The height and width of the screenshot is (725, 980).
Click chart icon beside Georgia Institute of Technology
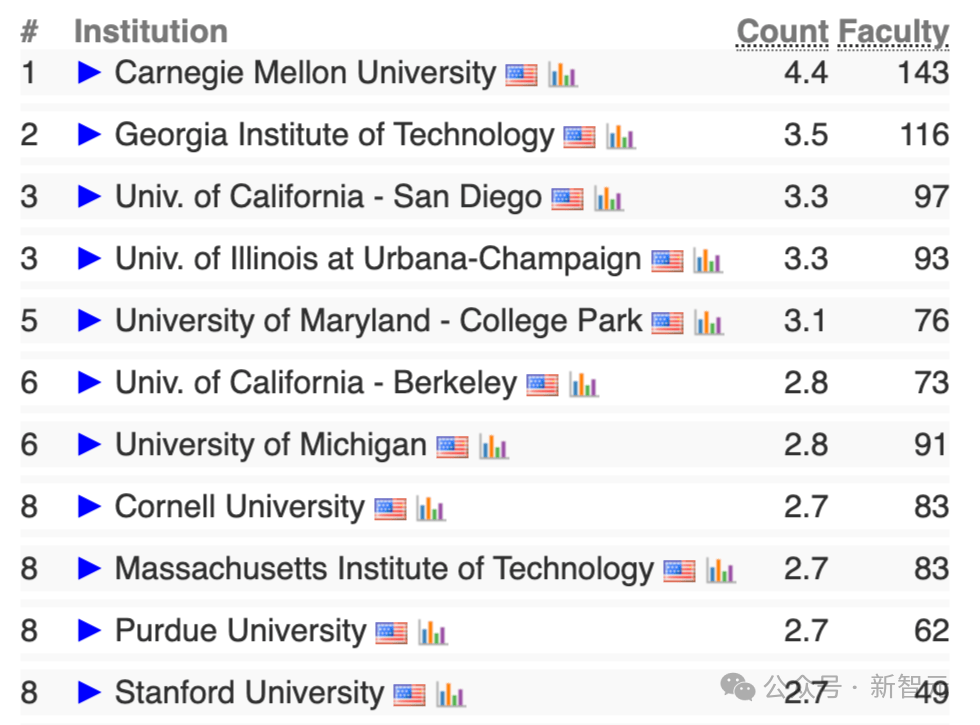point(620,137)
